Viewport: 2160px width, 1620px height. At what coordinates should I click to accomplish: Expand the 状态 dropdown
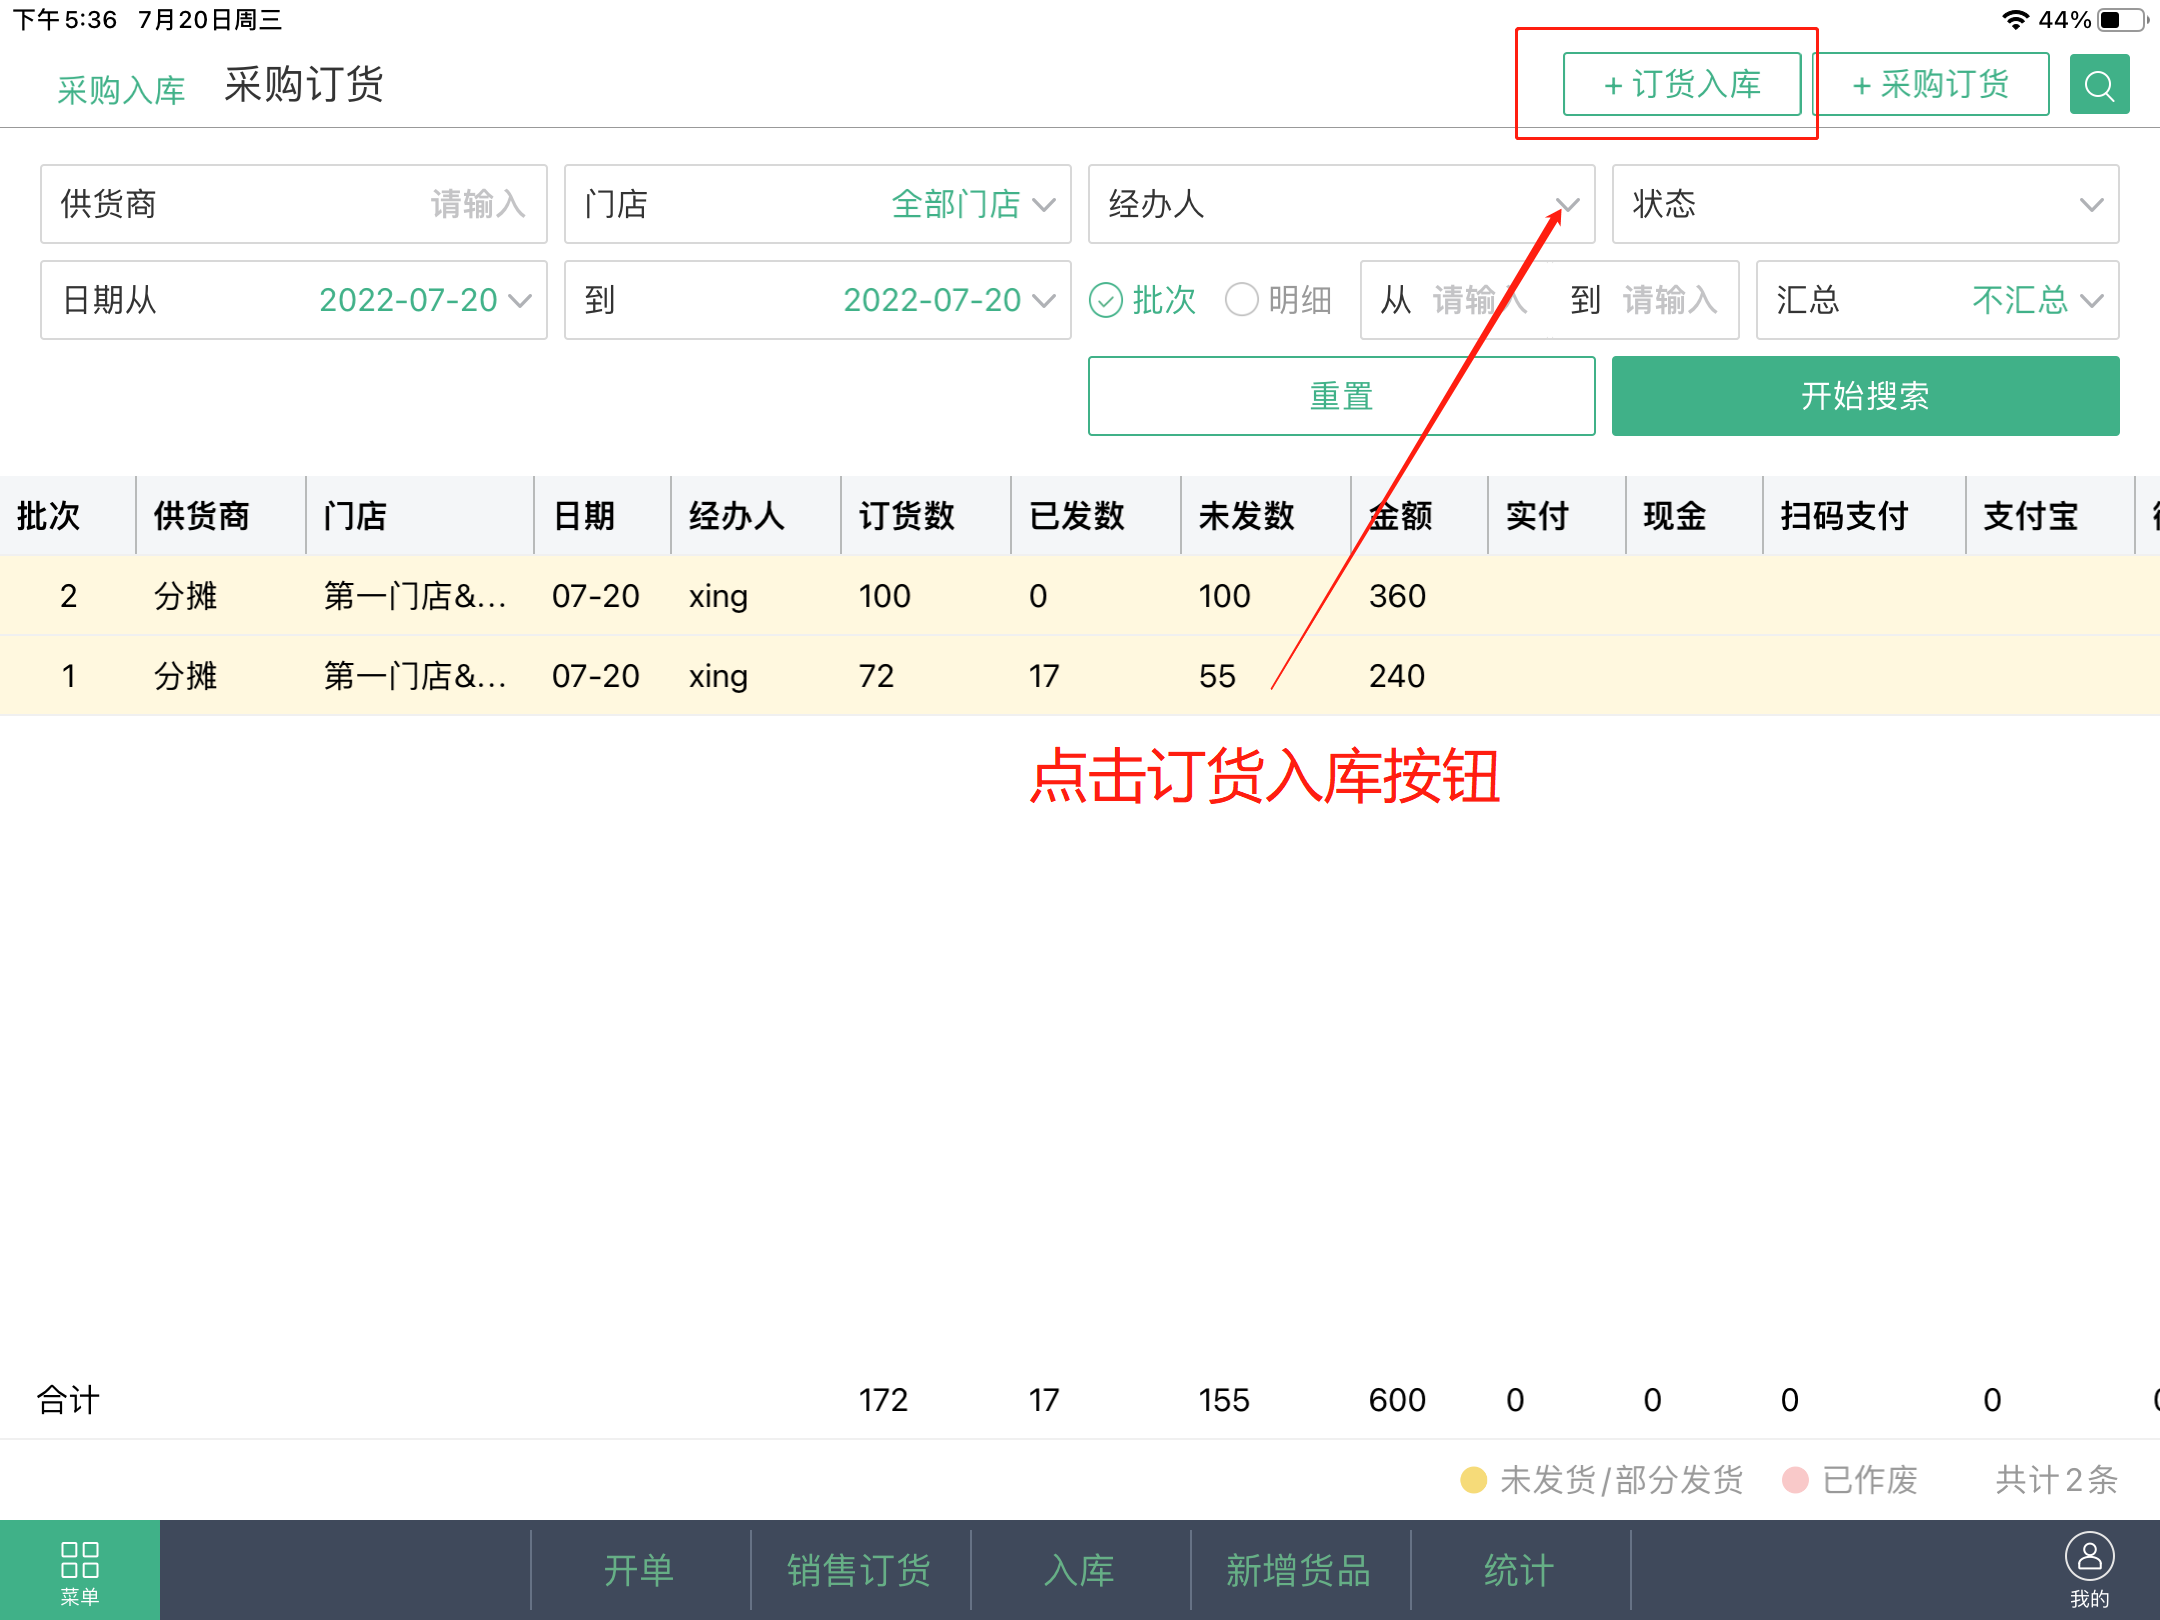(x=1865, y=204)
